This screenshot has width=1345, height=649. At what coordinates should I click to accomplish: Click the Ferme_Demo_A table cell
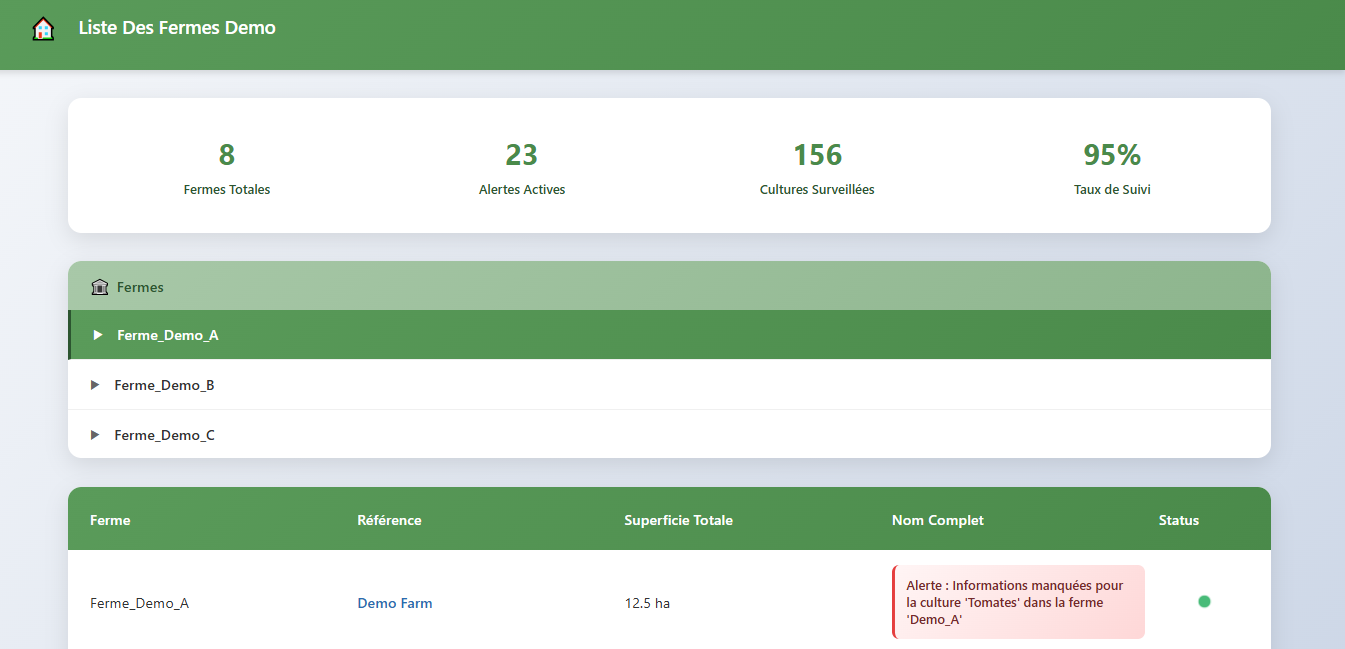pyautogui.click(x=139, y=603)
